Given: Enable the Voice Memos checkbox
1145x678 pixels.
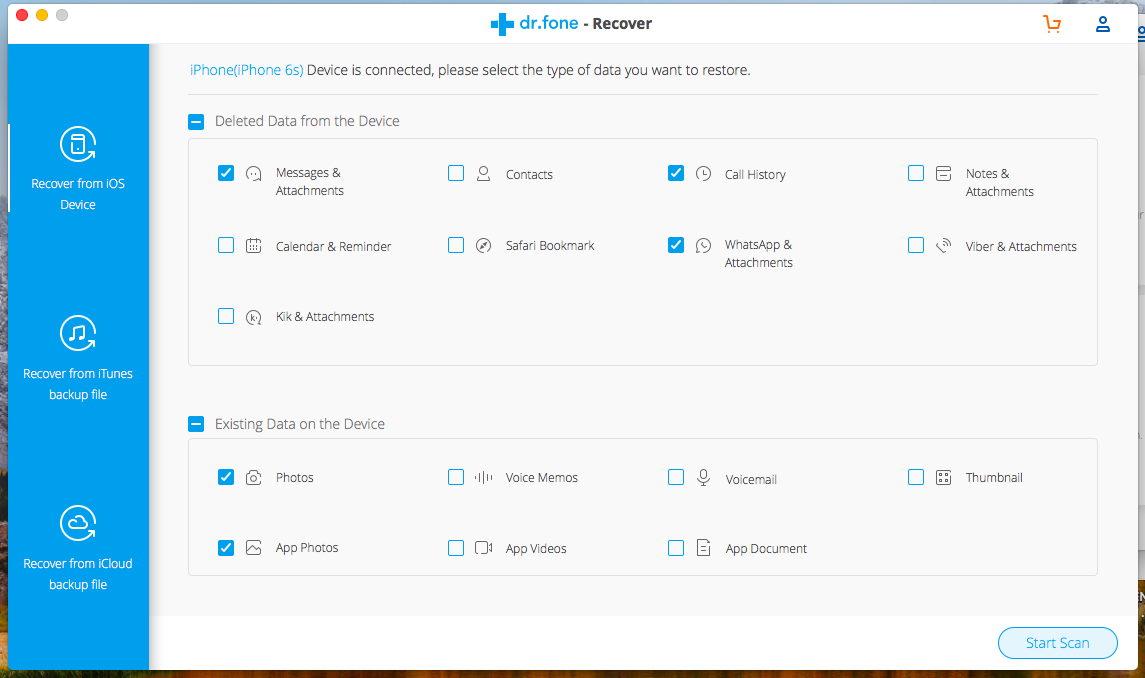Looking at the screenshot, I should point(456,477).
